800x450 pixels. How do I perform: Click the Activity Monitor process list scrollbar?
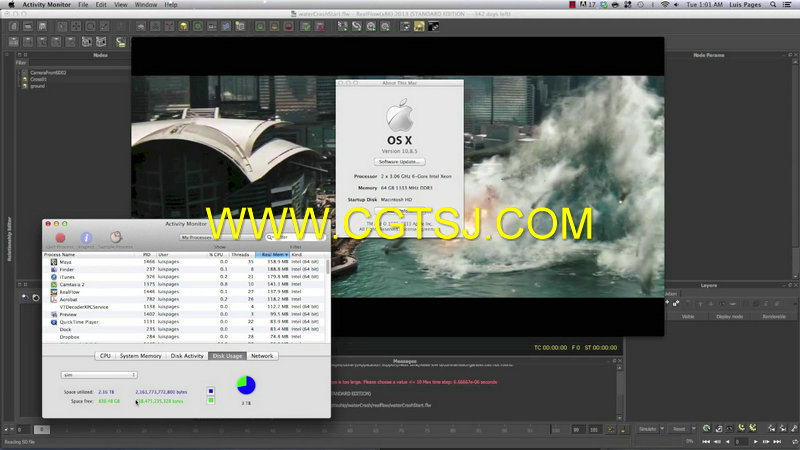[327, 267]
